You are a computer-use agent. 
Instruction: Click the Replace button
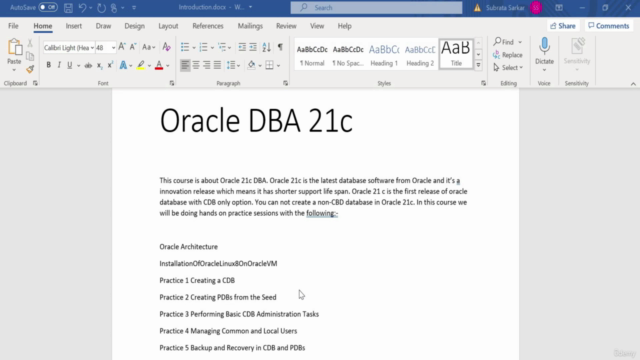[508, 55]
